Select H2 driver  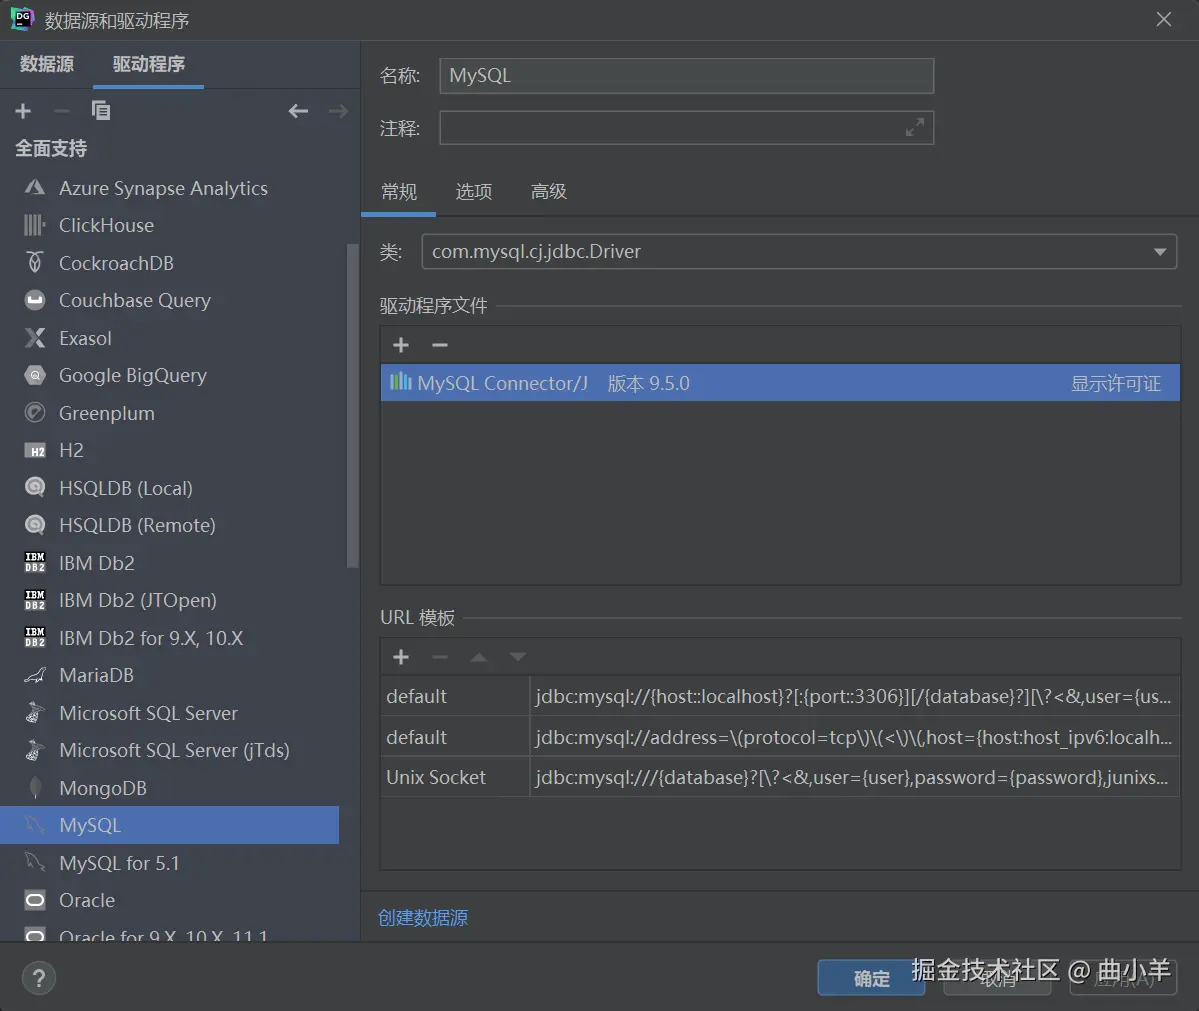click(170, 450)
